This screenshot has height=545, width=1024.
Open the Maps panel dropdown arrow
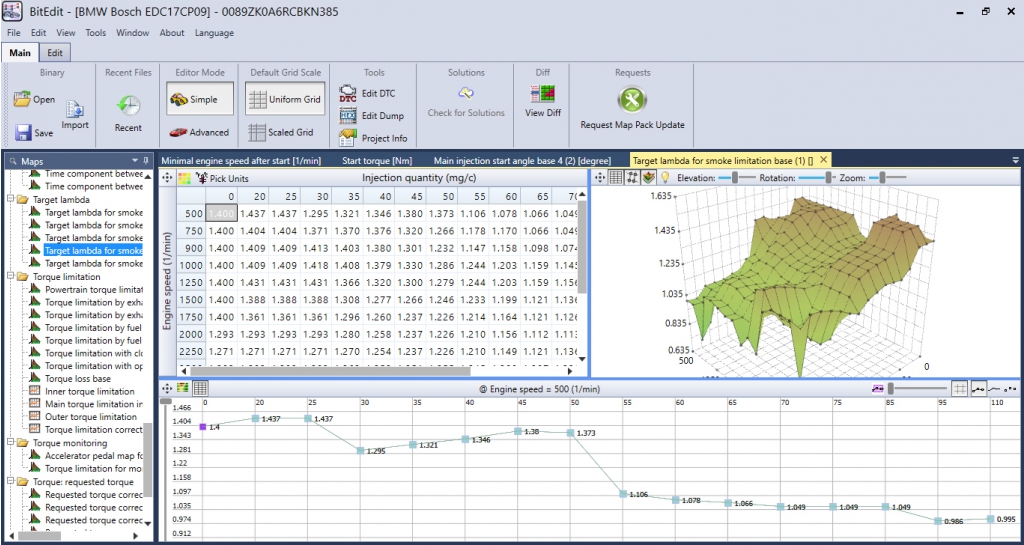135,160
